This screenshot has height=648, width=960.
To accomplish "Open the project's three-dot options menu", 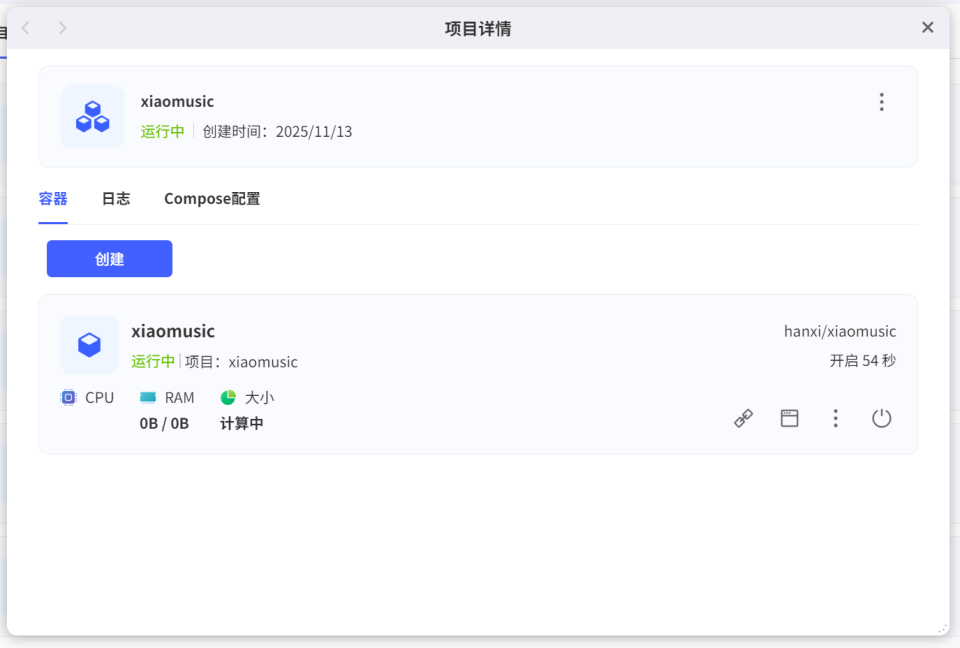I will [x=881, y=101].
